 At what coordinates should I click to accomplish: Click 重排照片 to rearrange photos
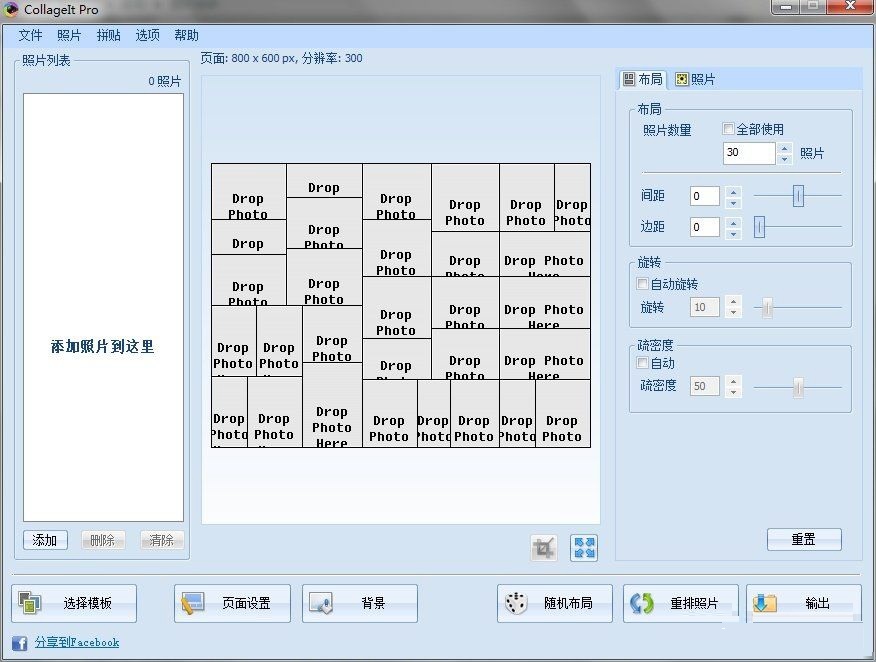point(680,603)
